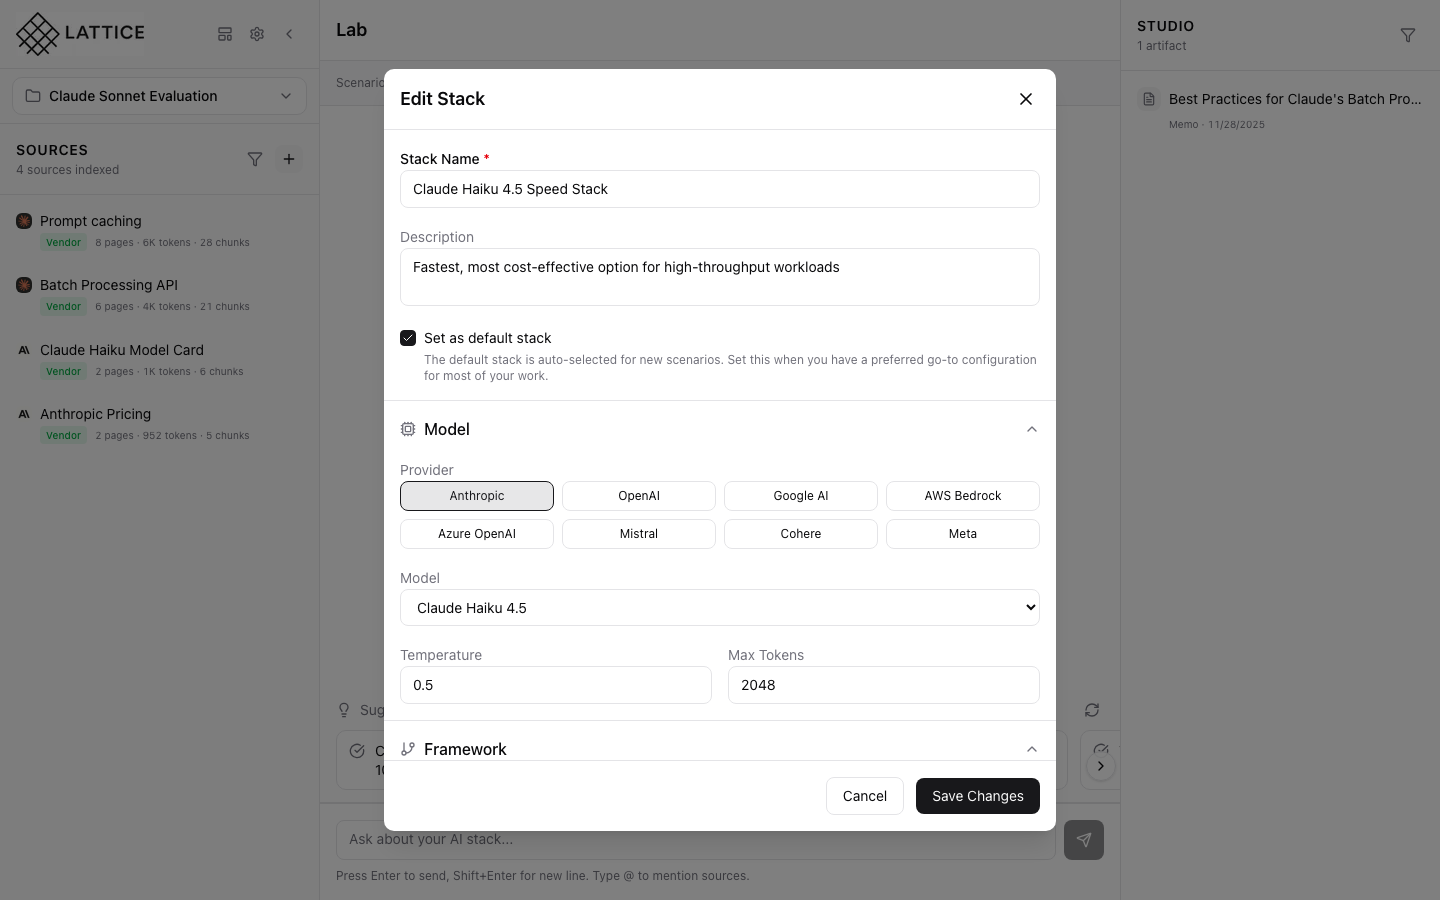Open the Lattice app logo
Viewport: 1440px width, 900px height.
point(80,33)
